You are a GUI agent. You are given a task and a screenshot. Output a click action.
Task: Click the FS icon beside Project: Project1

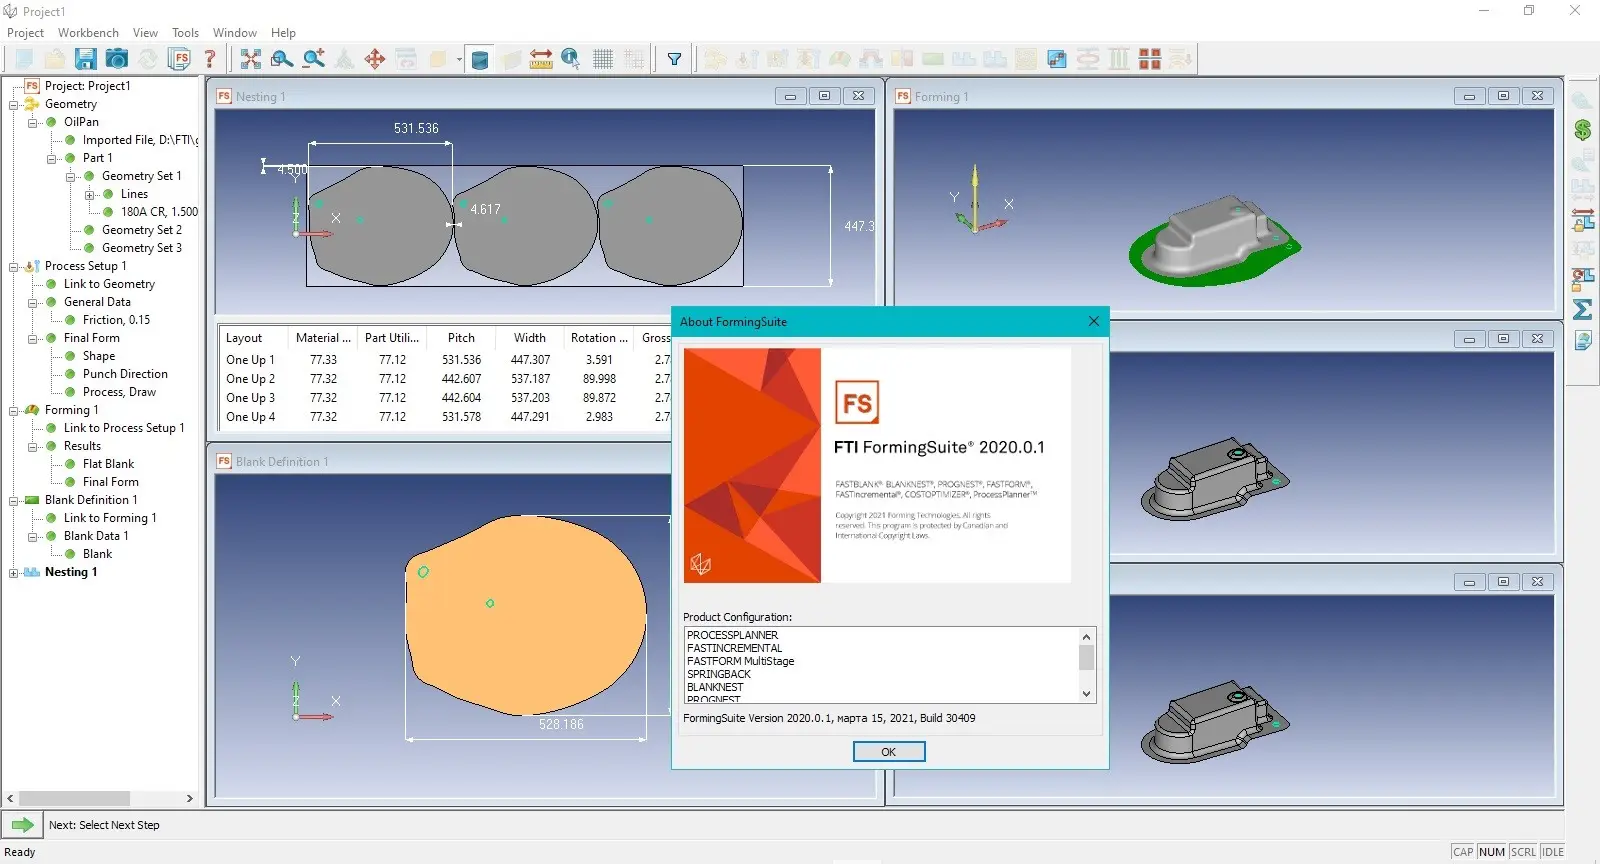pyautogui.click(x=32, y=86)
